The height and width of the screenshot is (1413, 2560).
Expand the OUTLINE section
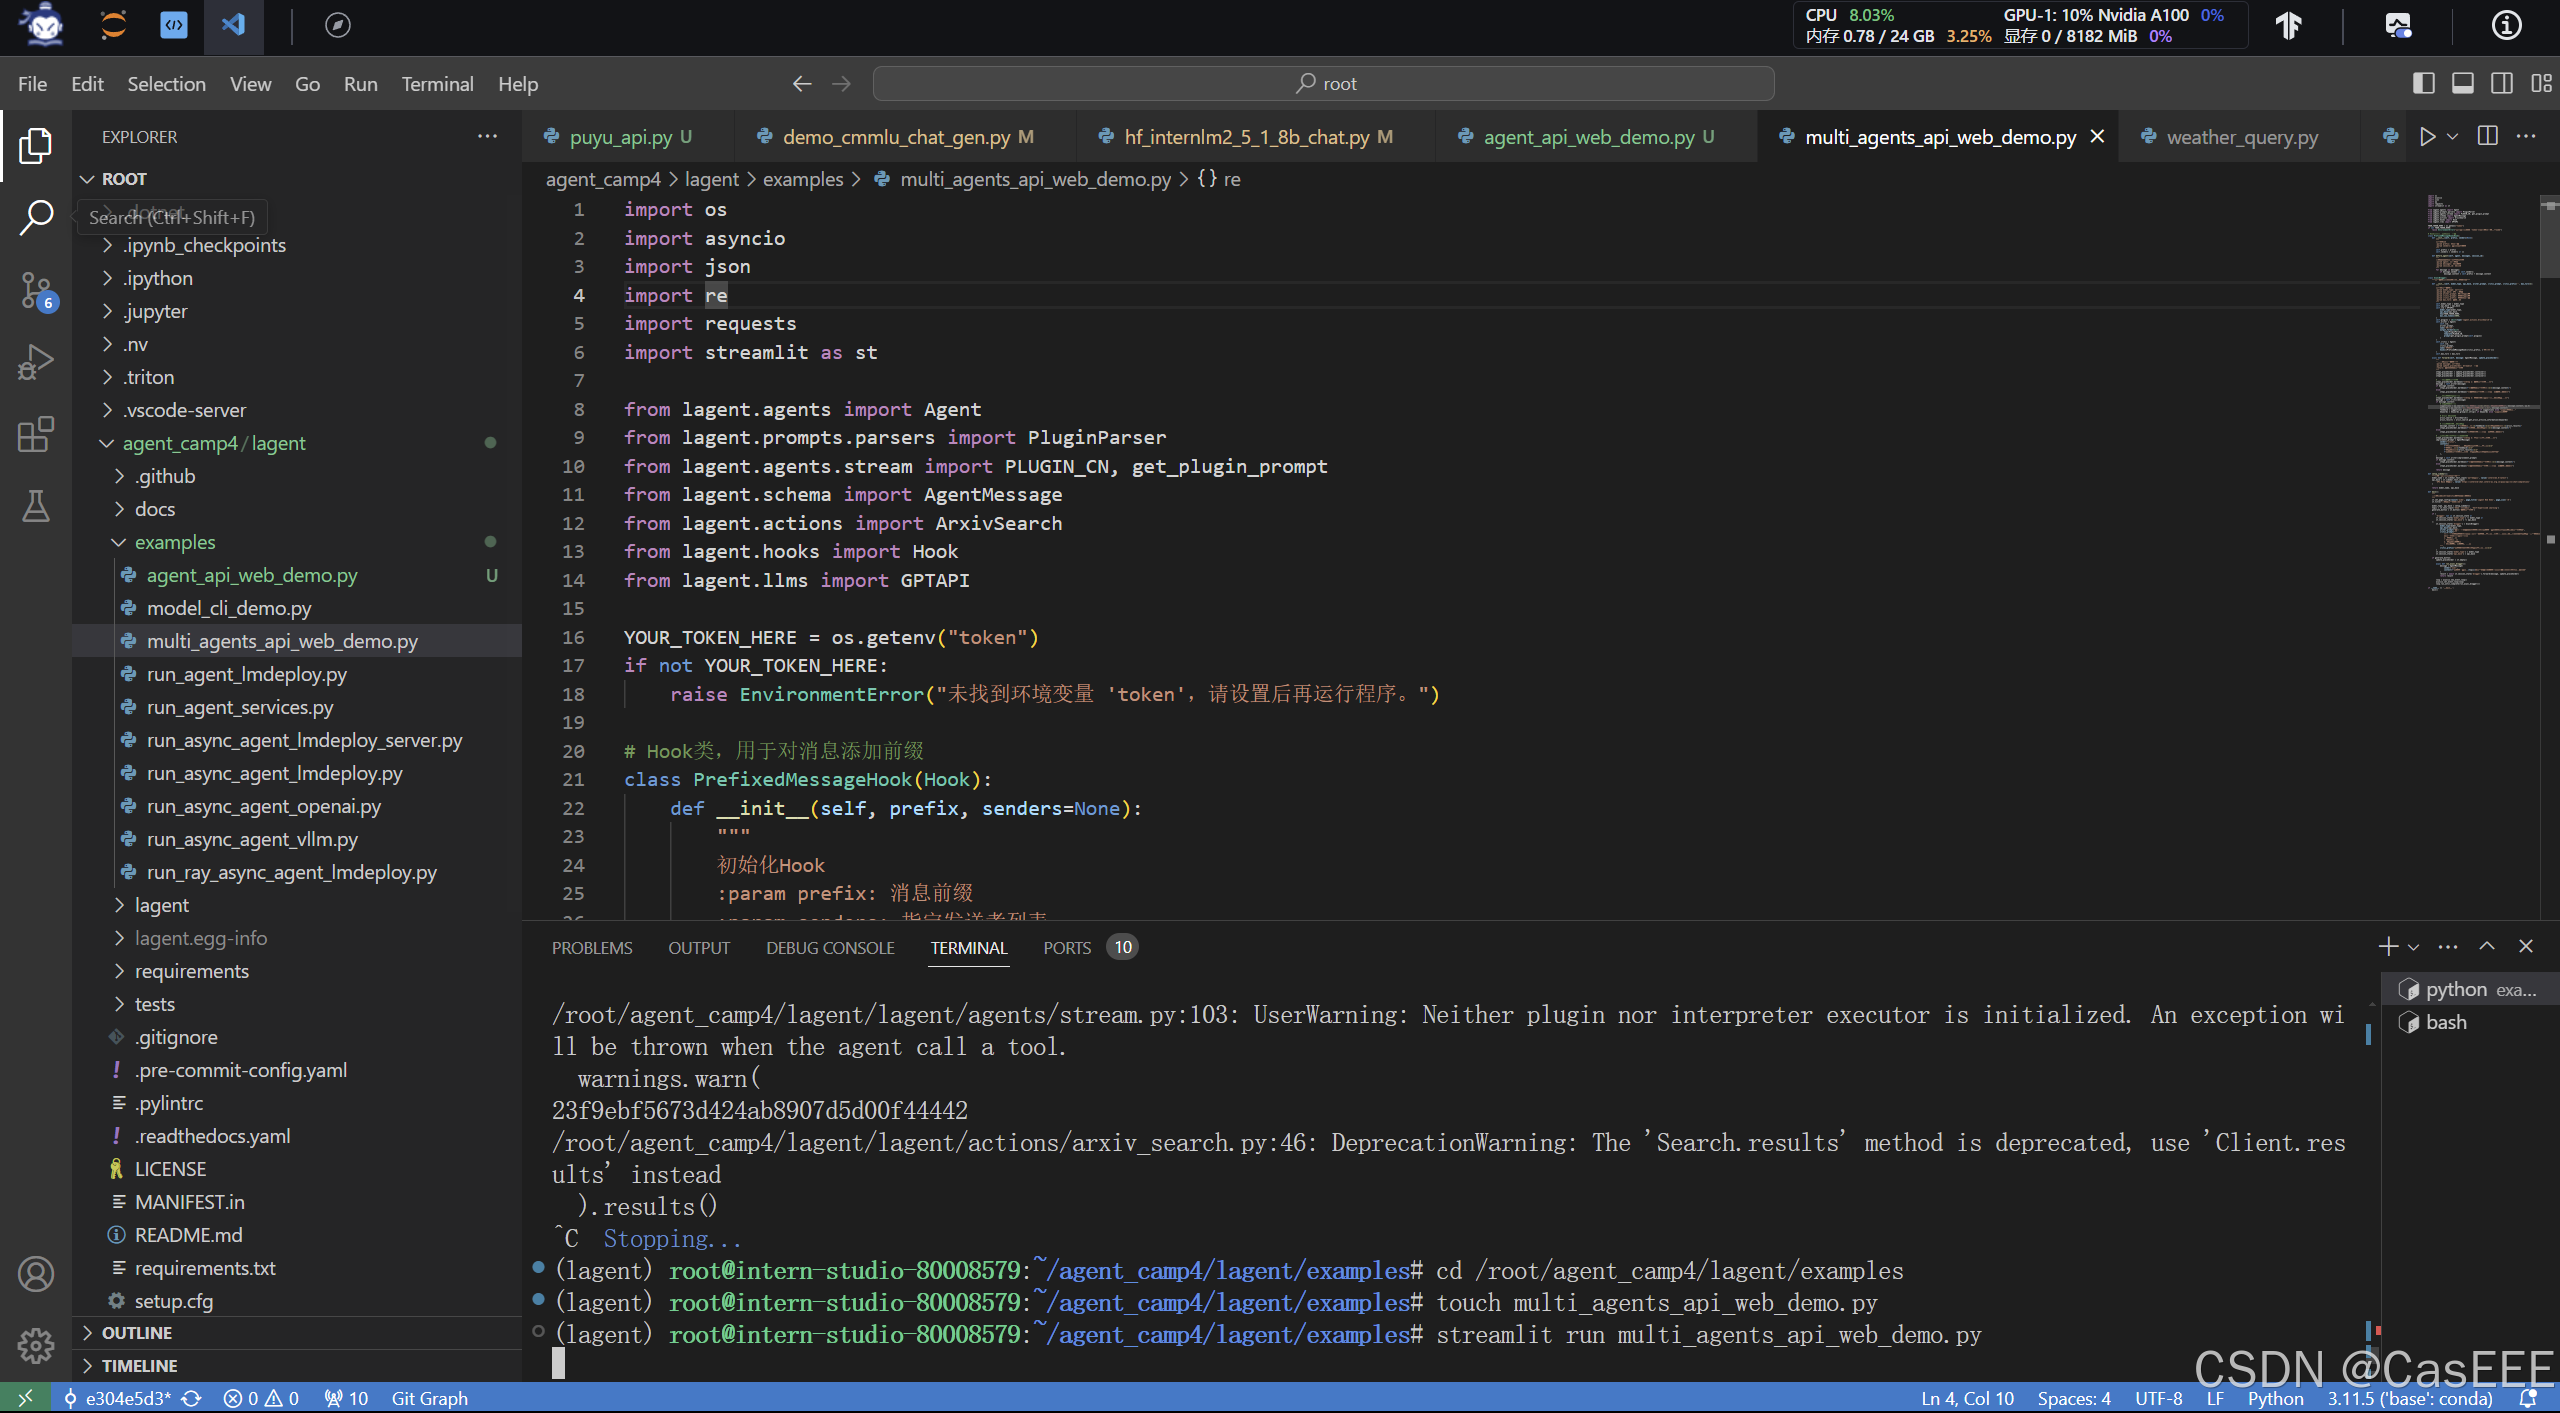click(136, 1333)
